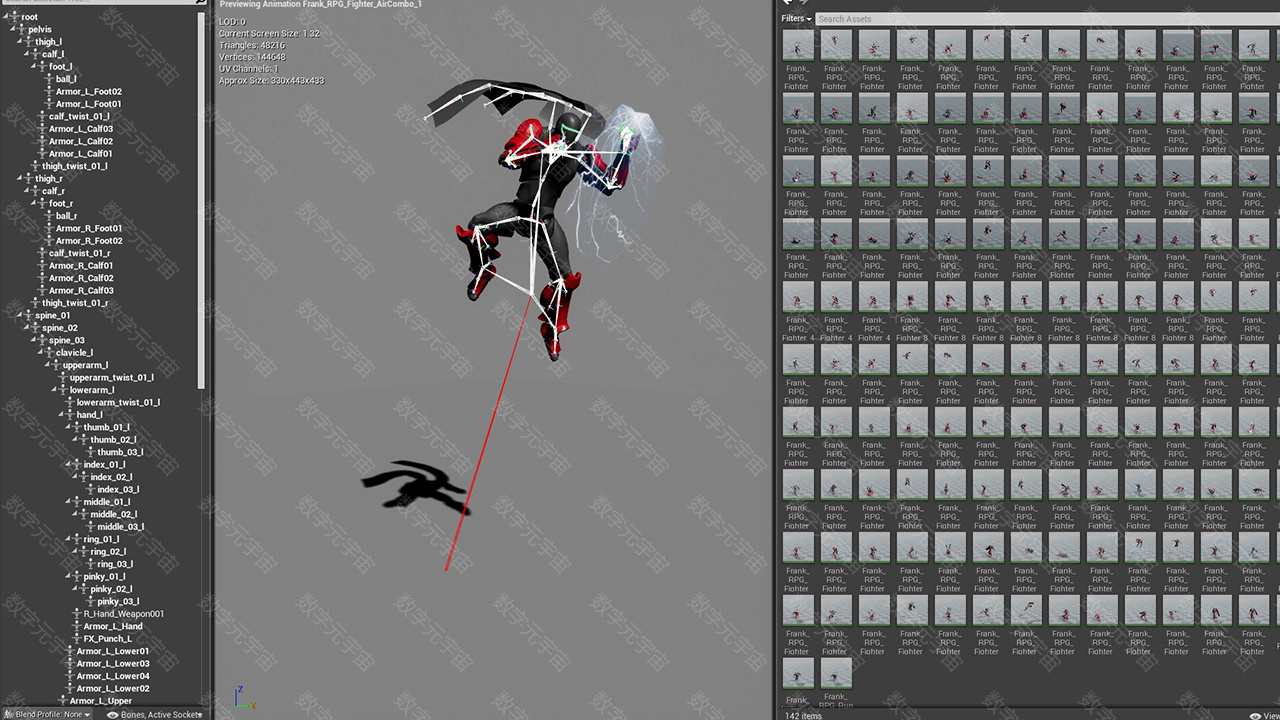Open the Bones, Active Sockets visibility options
This screenshot has height=720, width=1280.
pyautogui.click(x=154, y=714)
